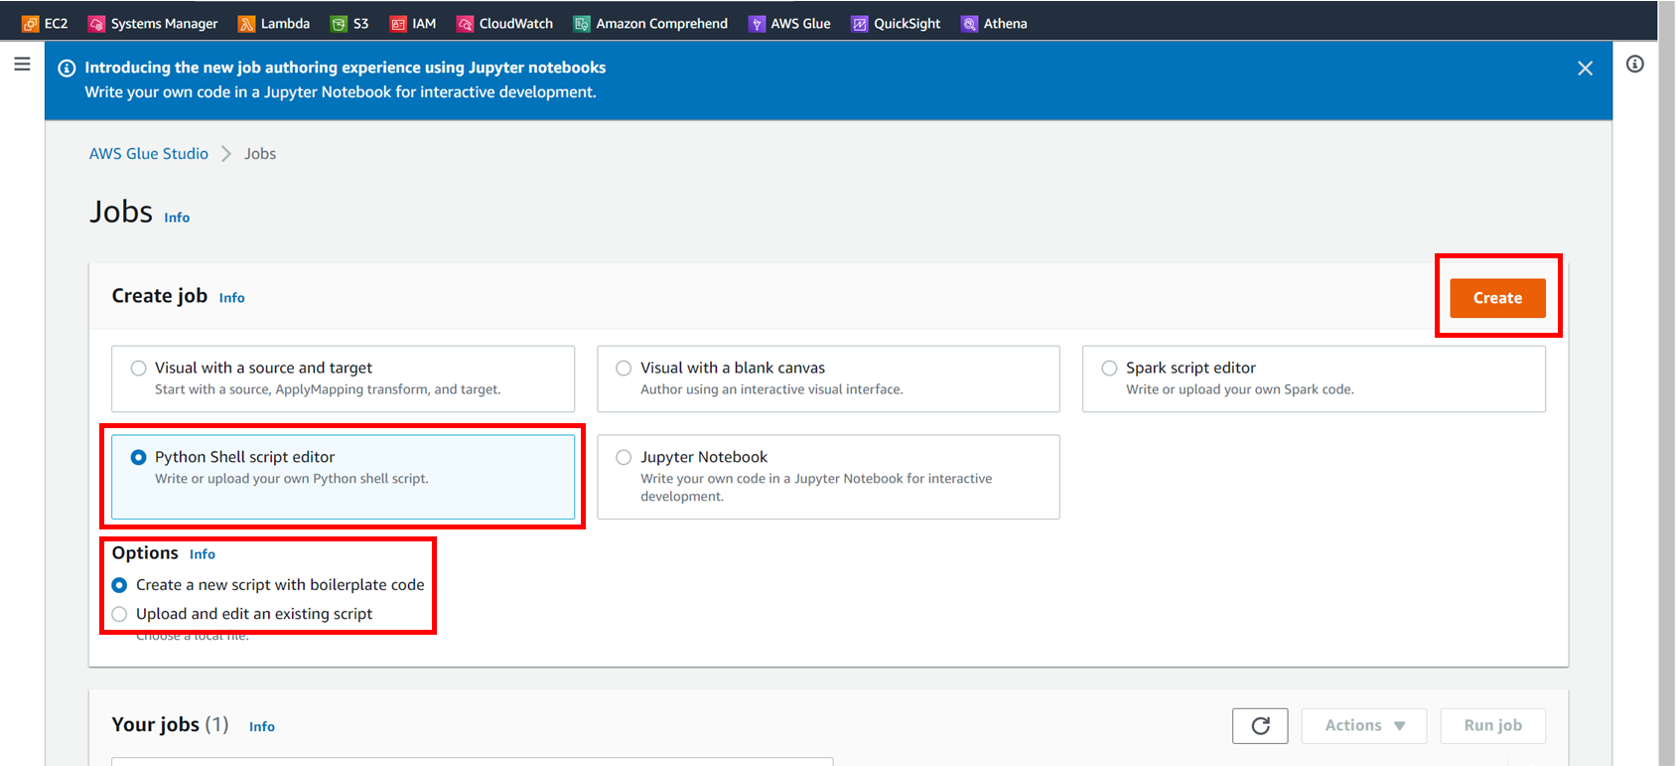1676x766 pixels.
Task: Open Info link next to Jobs heading
Action: 177,217
